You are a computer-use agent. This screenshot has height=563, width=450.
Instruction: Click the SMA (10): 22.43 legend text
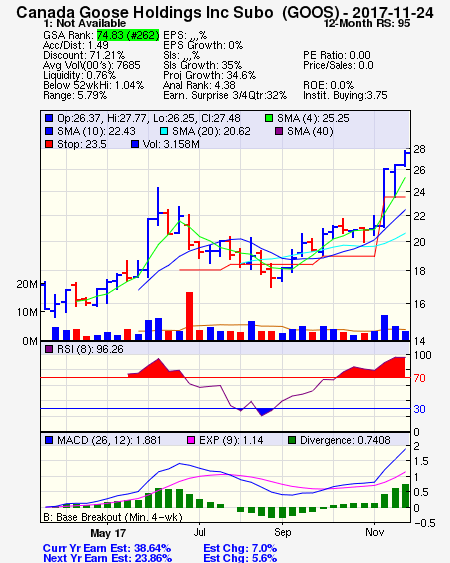pos(96,131)
